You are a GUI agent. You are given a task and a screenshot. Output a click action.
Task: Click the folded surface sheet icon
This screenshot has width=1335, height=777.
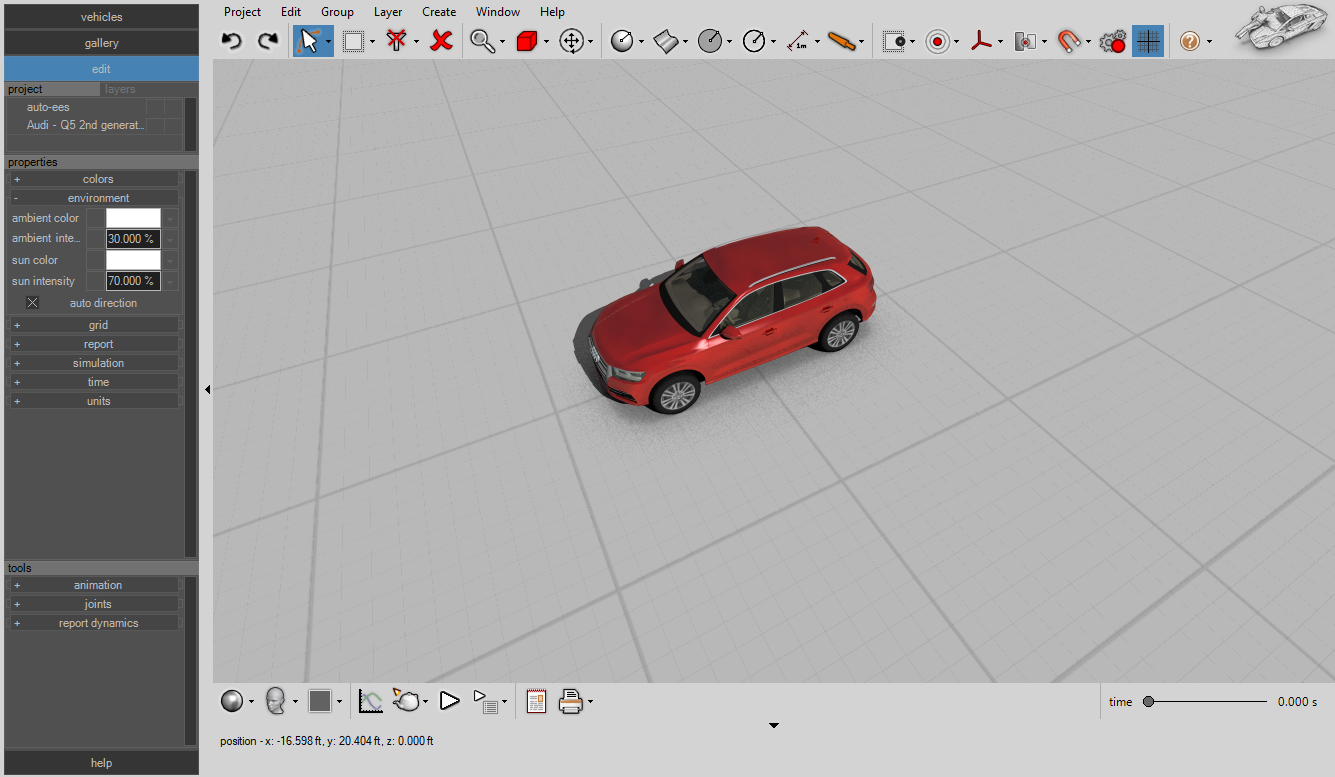(x=667, y=41)
